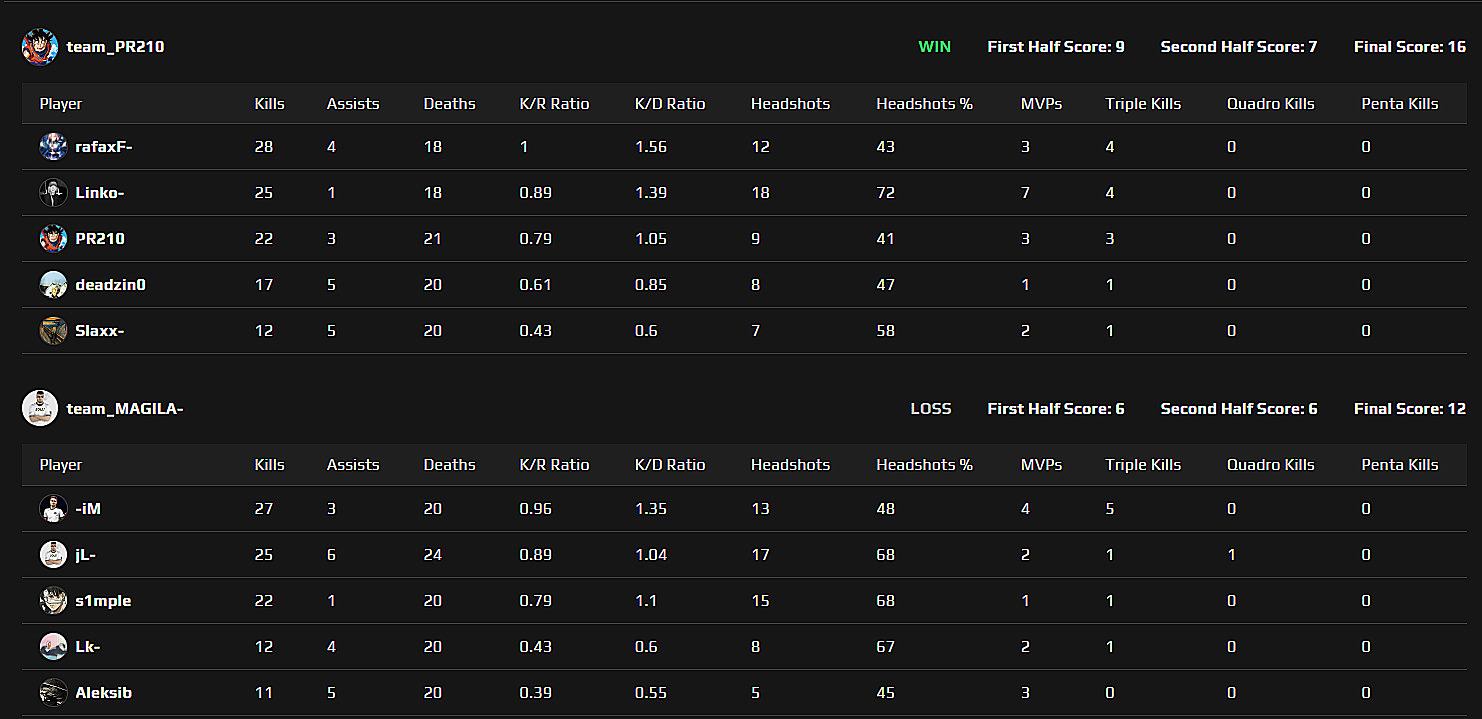Screen dimensions: 1482x719
Task: Sort first table by K/D Ratio header
Action: coord(670,104)
